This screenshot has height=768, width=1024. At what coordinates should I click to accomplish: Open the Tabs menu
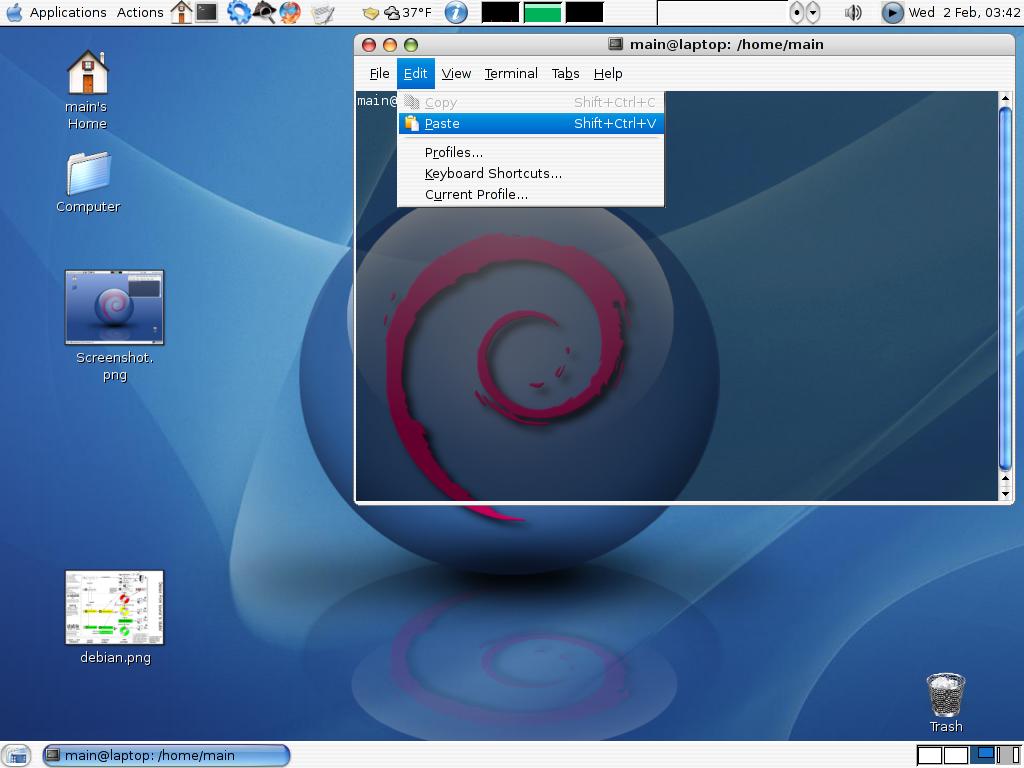565,74
